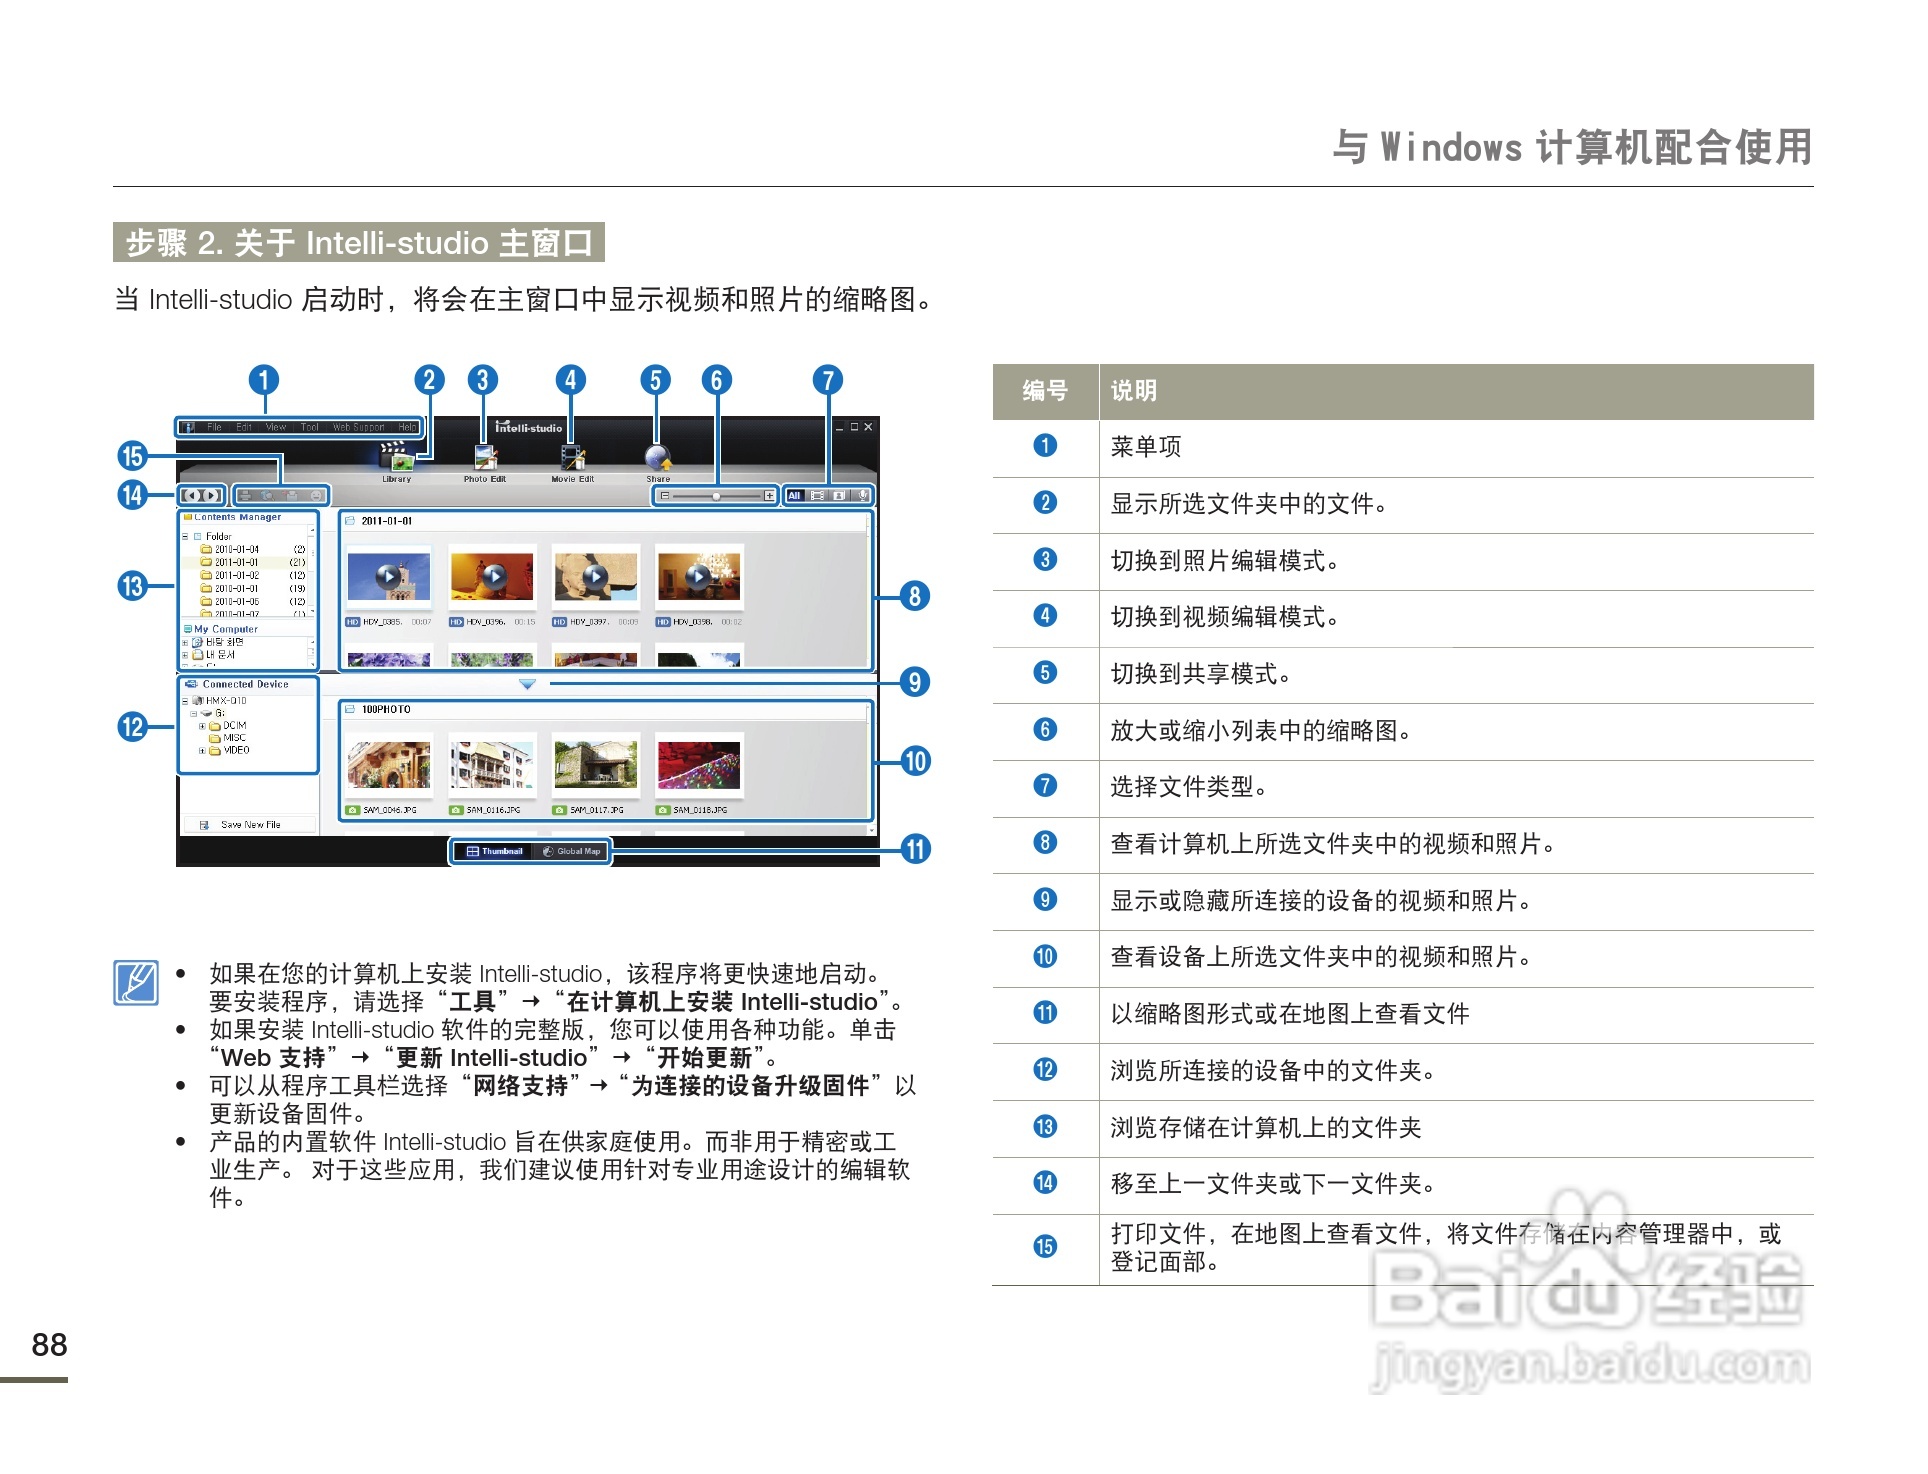Click the face registration toolbar icon
Screen dimensions: 1928x1474
(316, 495)
